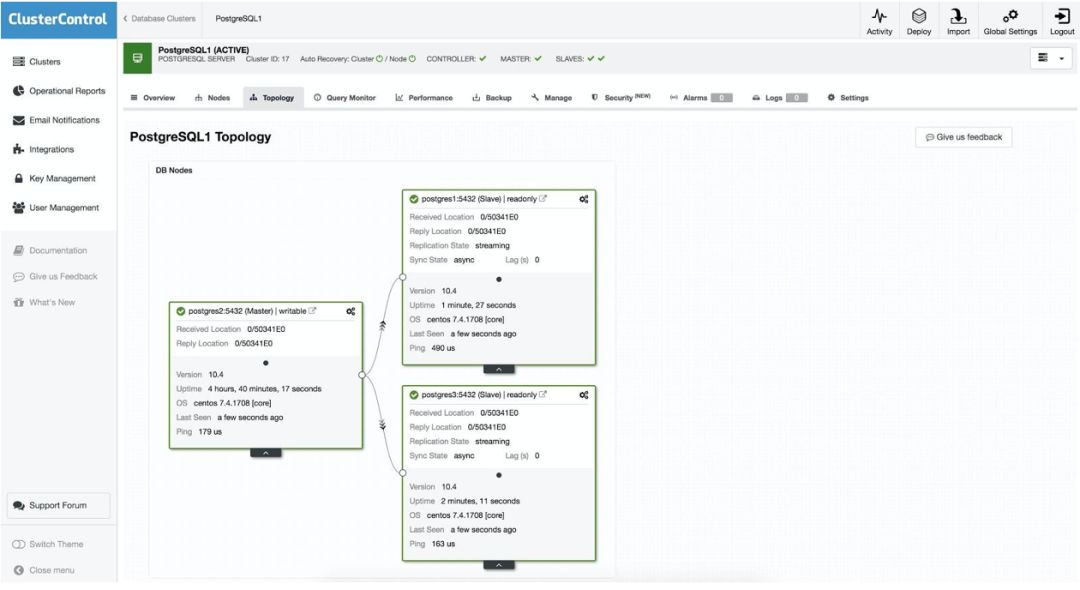1080x590 pixels.
Task: Click master node output connector circle
Action: click(362, 375)
